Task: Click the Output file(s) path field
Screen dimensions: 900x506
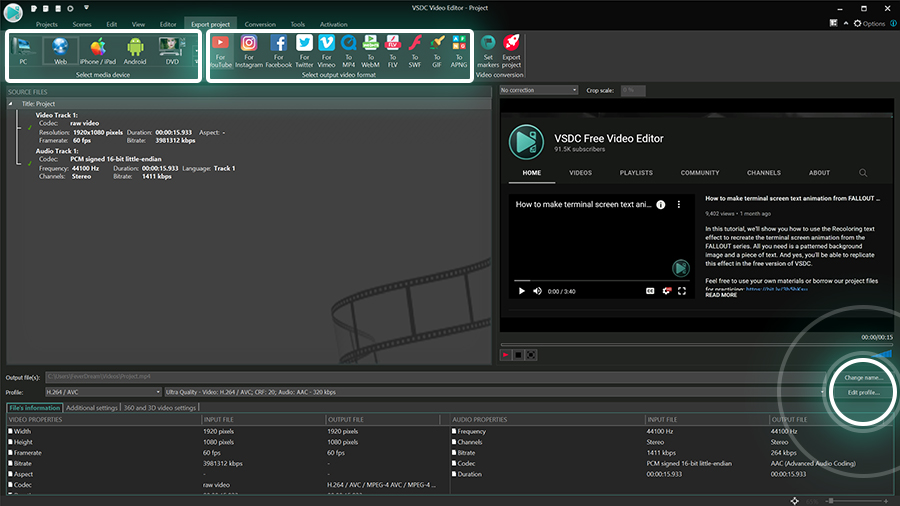Action: pyautogui.click(x=436, y=377)
